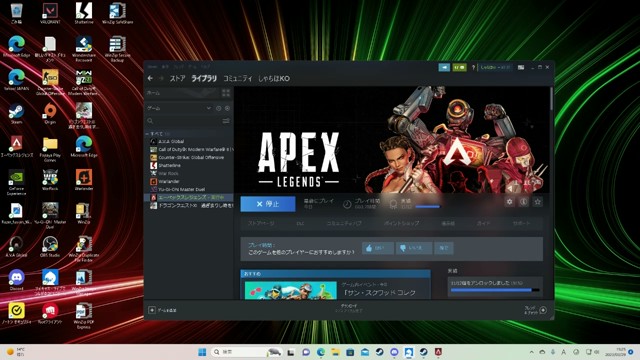The image size is (640, 360).
Task: Open the ストアページ tab under the game
Action: point(261,223)
